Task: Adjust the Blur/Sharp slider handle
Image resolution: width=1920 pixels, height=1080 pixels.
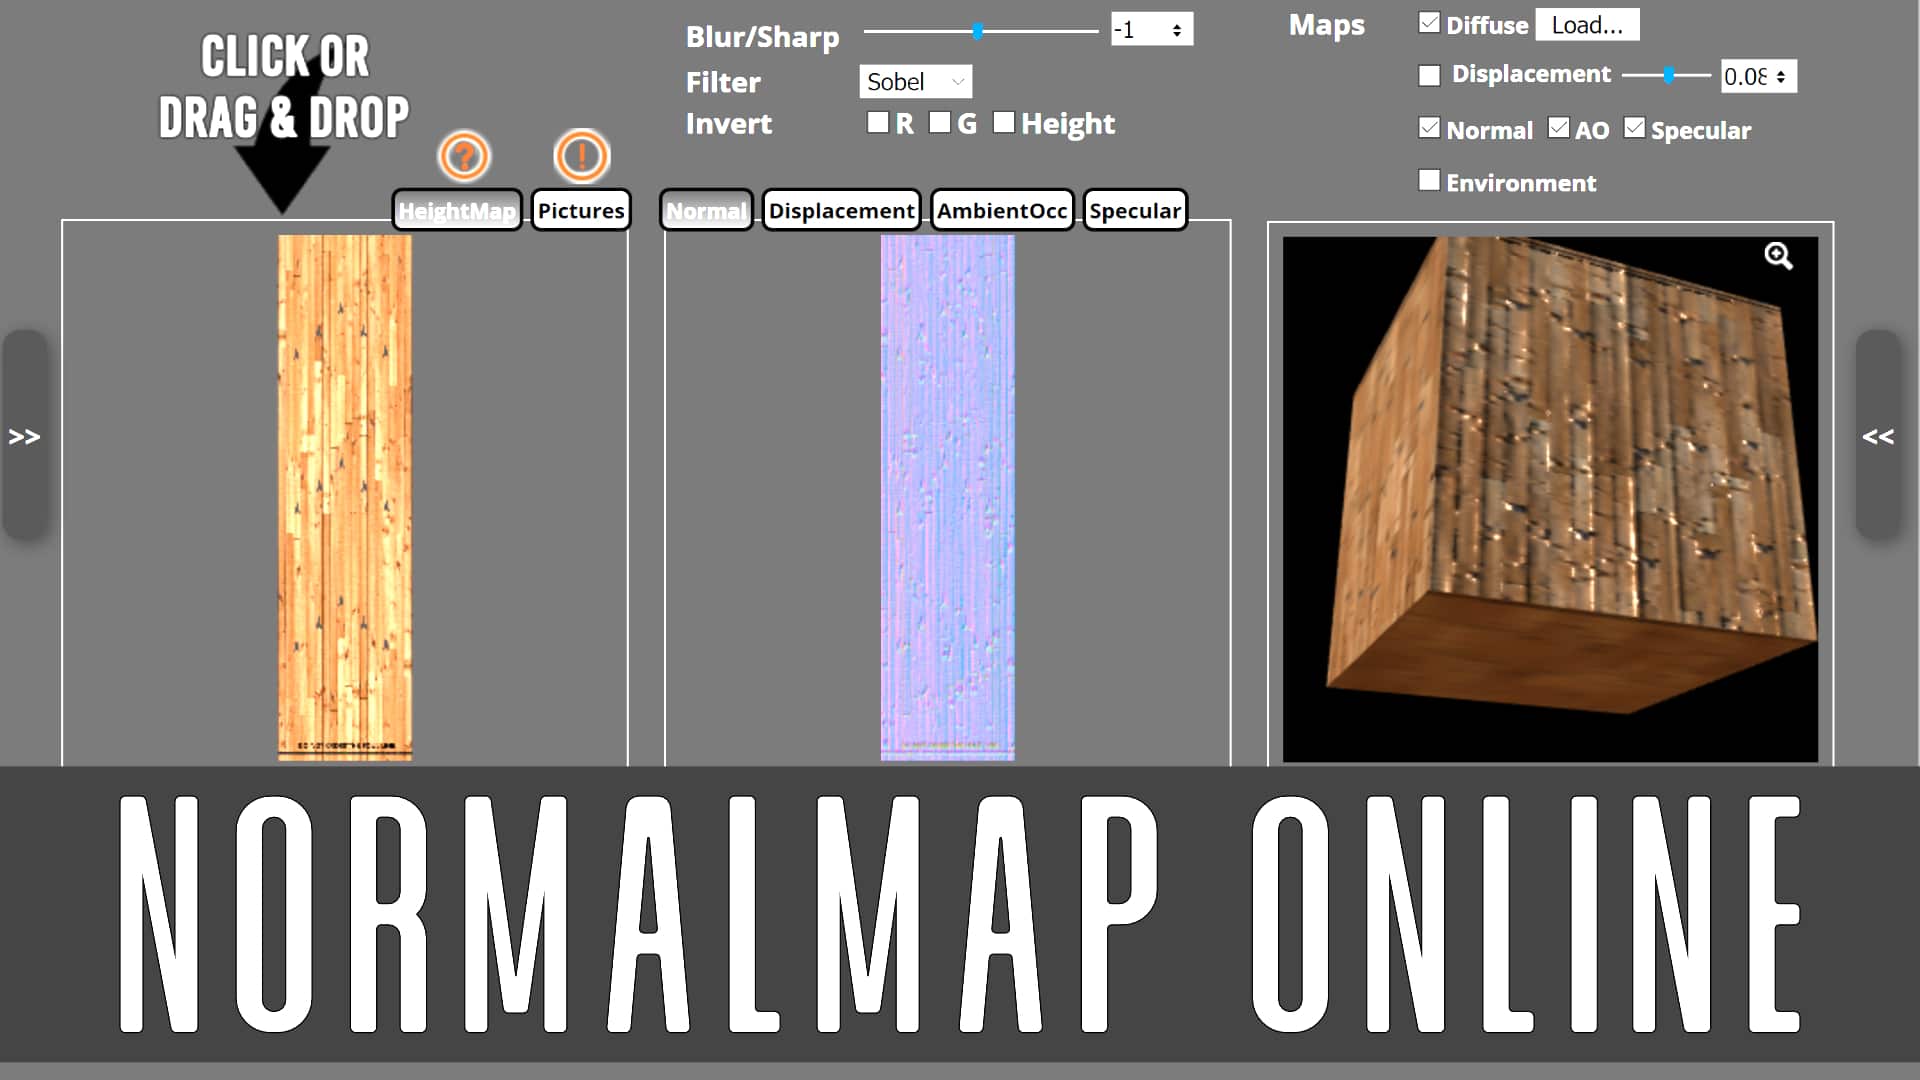Action: [x=978, y=31]
